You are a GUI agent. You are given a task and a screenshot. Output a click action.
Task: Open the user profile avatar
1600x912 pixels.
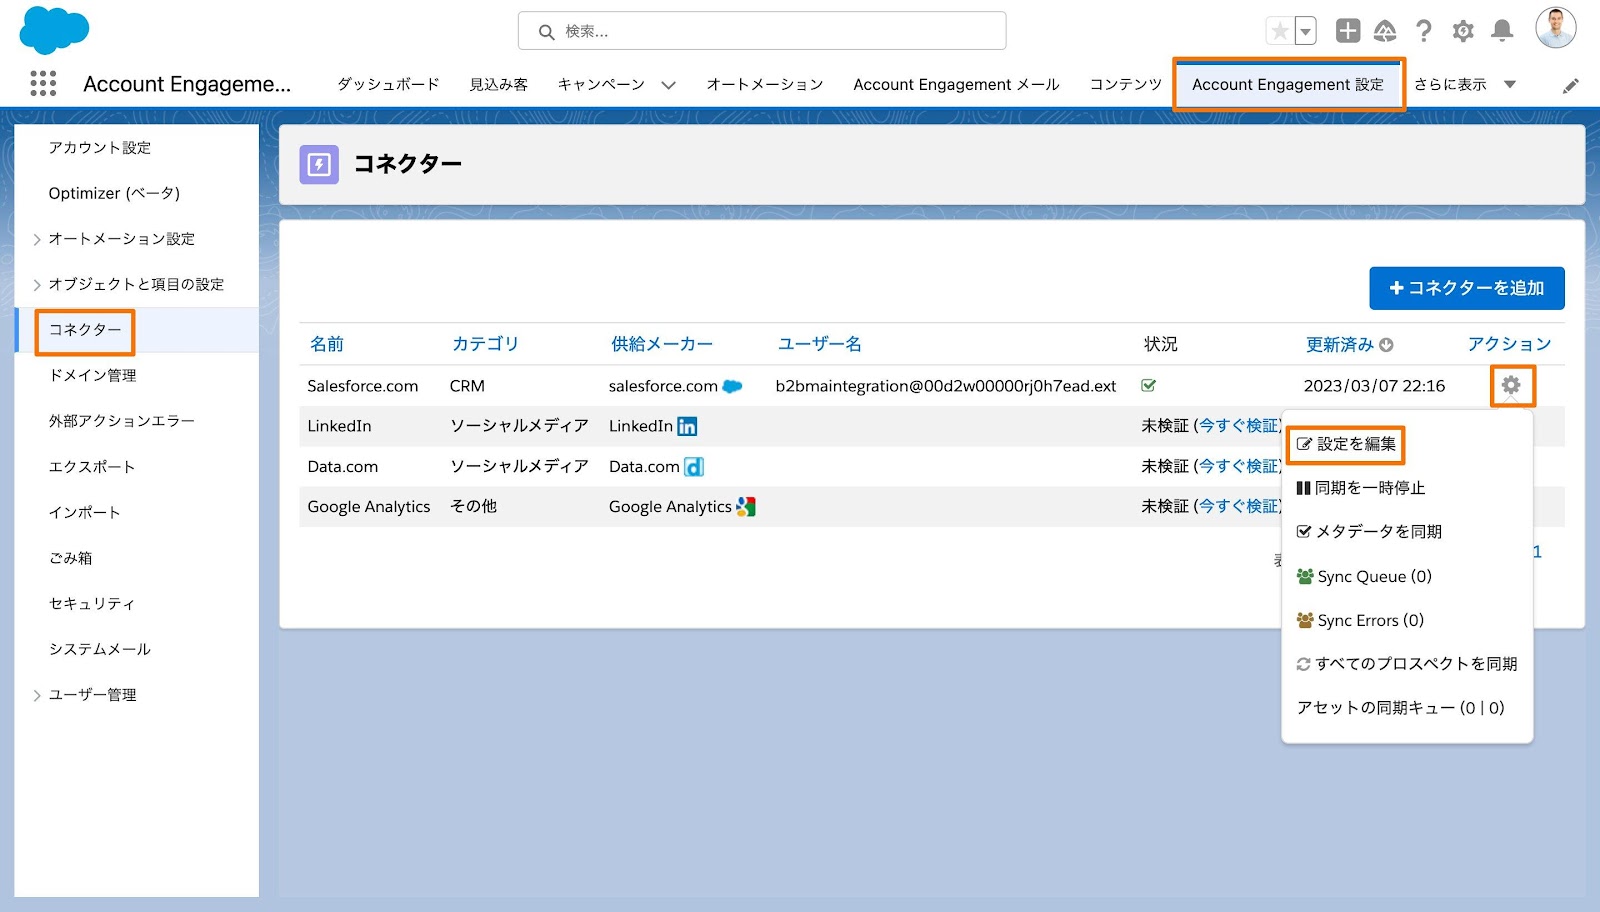tap(1556, 28)
